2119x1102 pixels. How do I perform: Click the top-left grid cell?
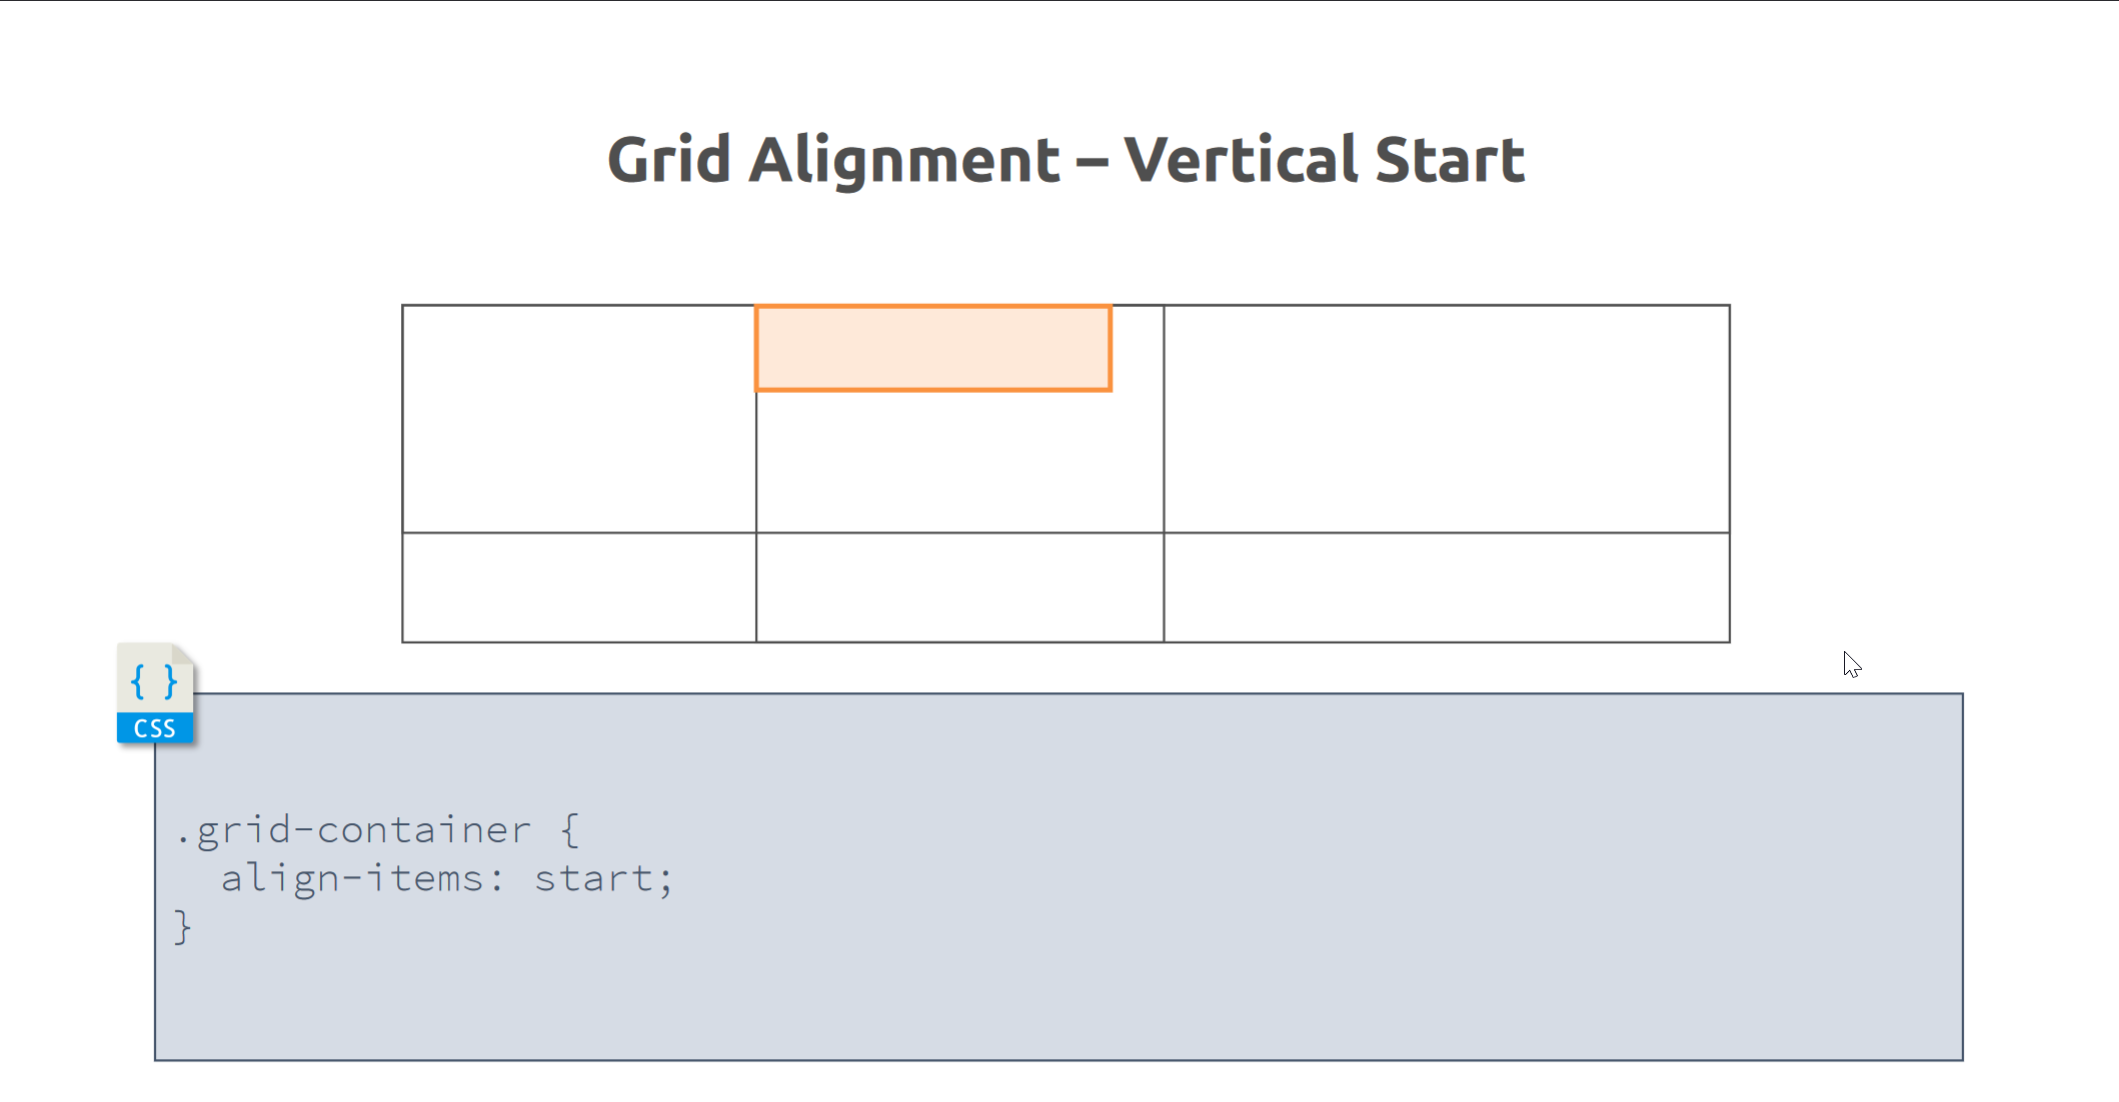point(578,418)
